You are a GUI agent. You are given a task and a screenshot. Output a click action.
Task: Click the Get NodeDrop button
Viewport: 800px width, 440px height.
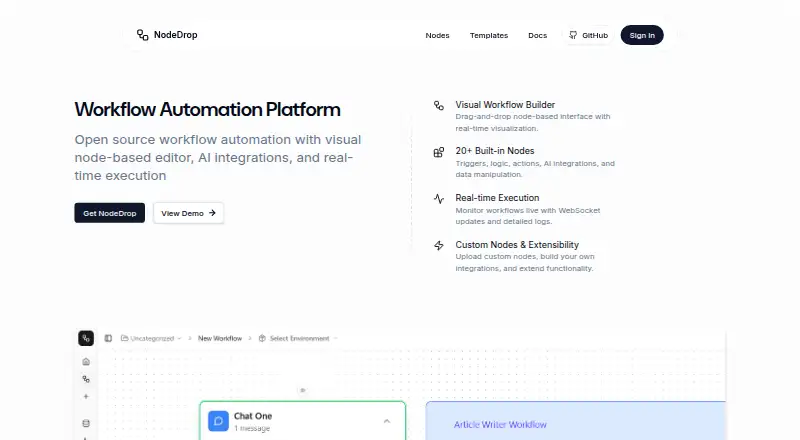point(110,213)
